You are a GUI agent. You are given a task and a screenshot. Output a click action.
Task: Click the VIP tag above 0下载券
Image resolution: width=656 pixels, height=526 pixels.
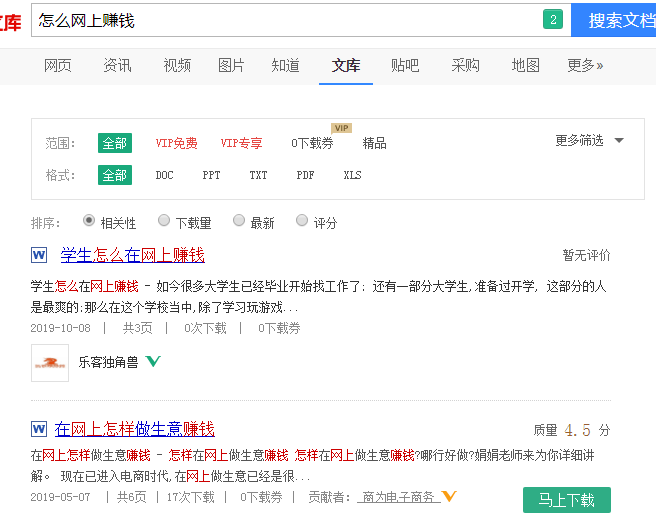click(x=341, y=128)
